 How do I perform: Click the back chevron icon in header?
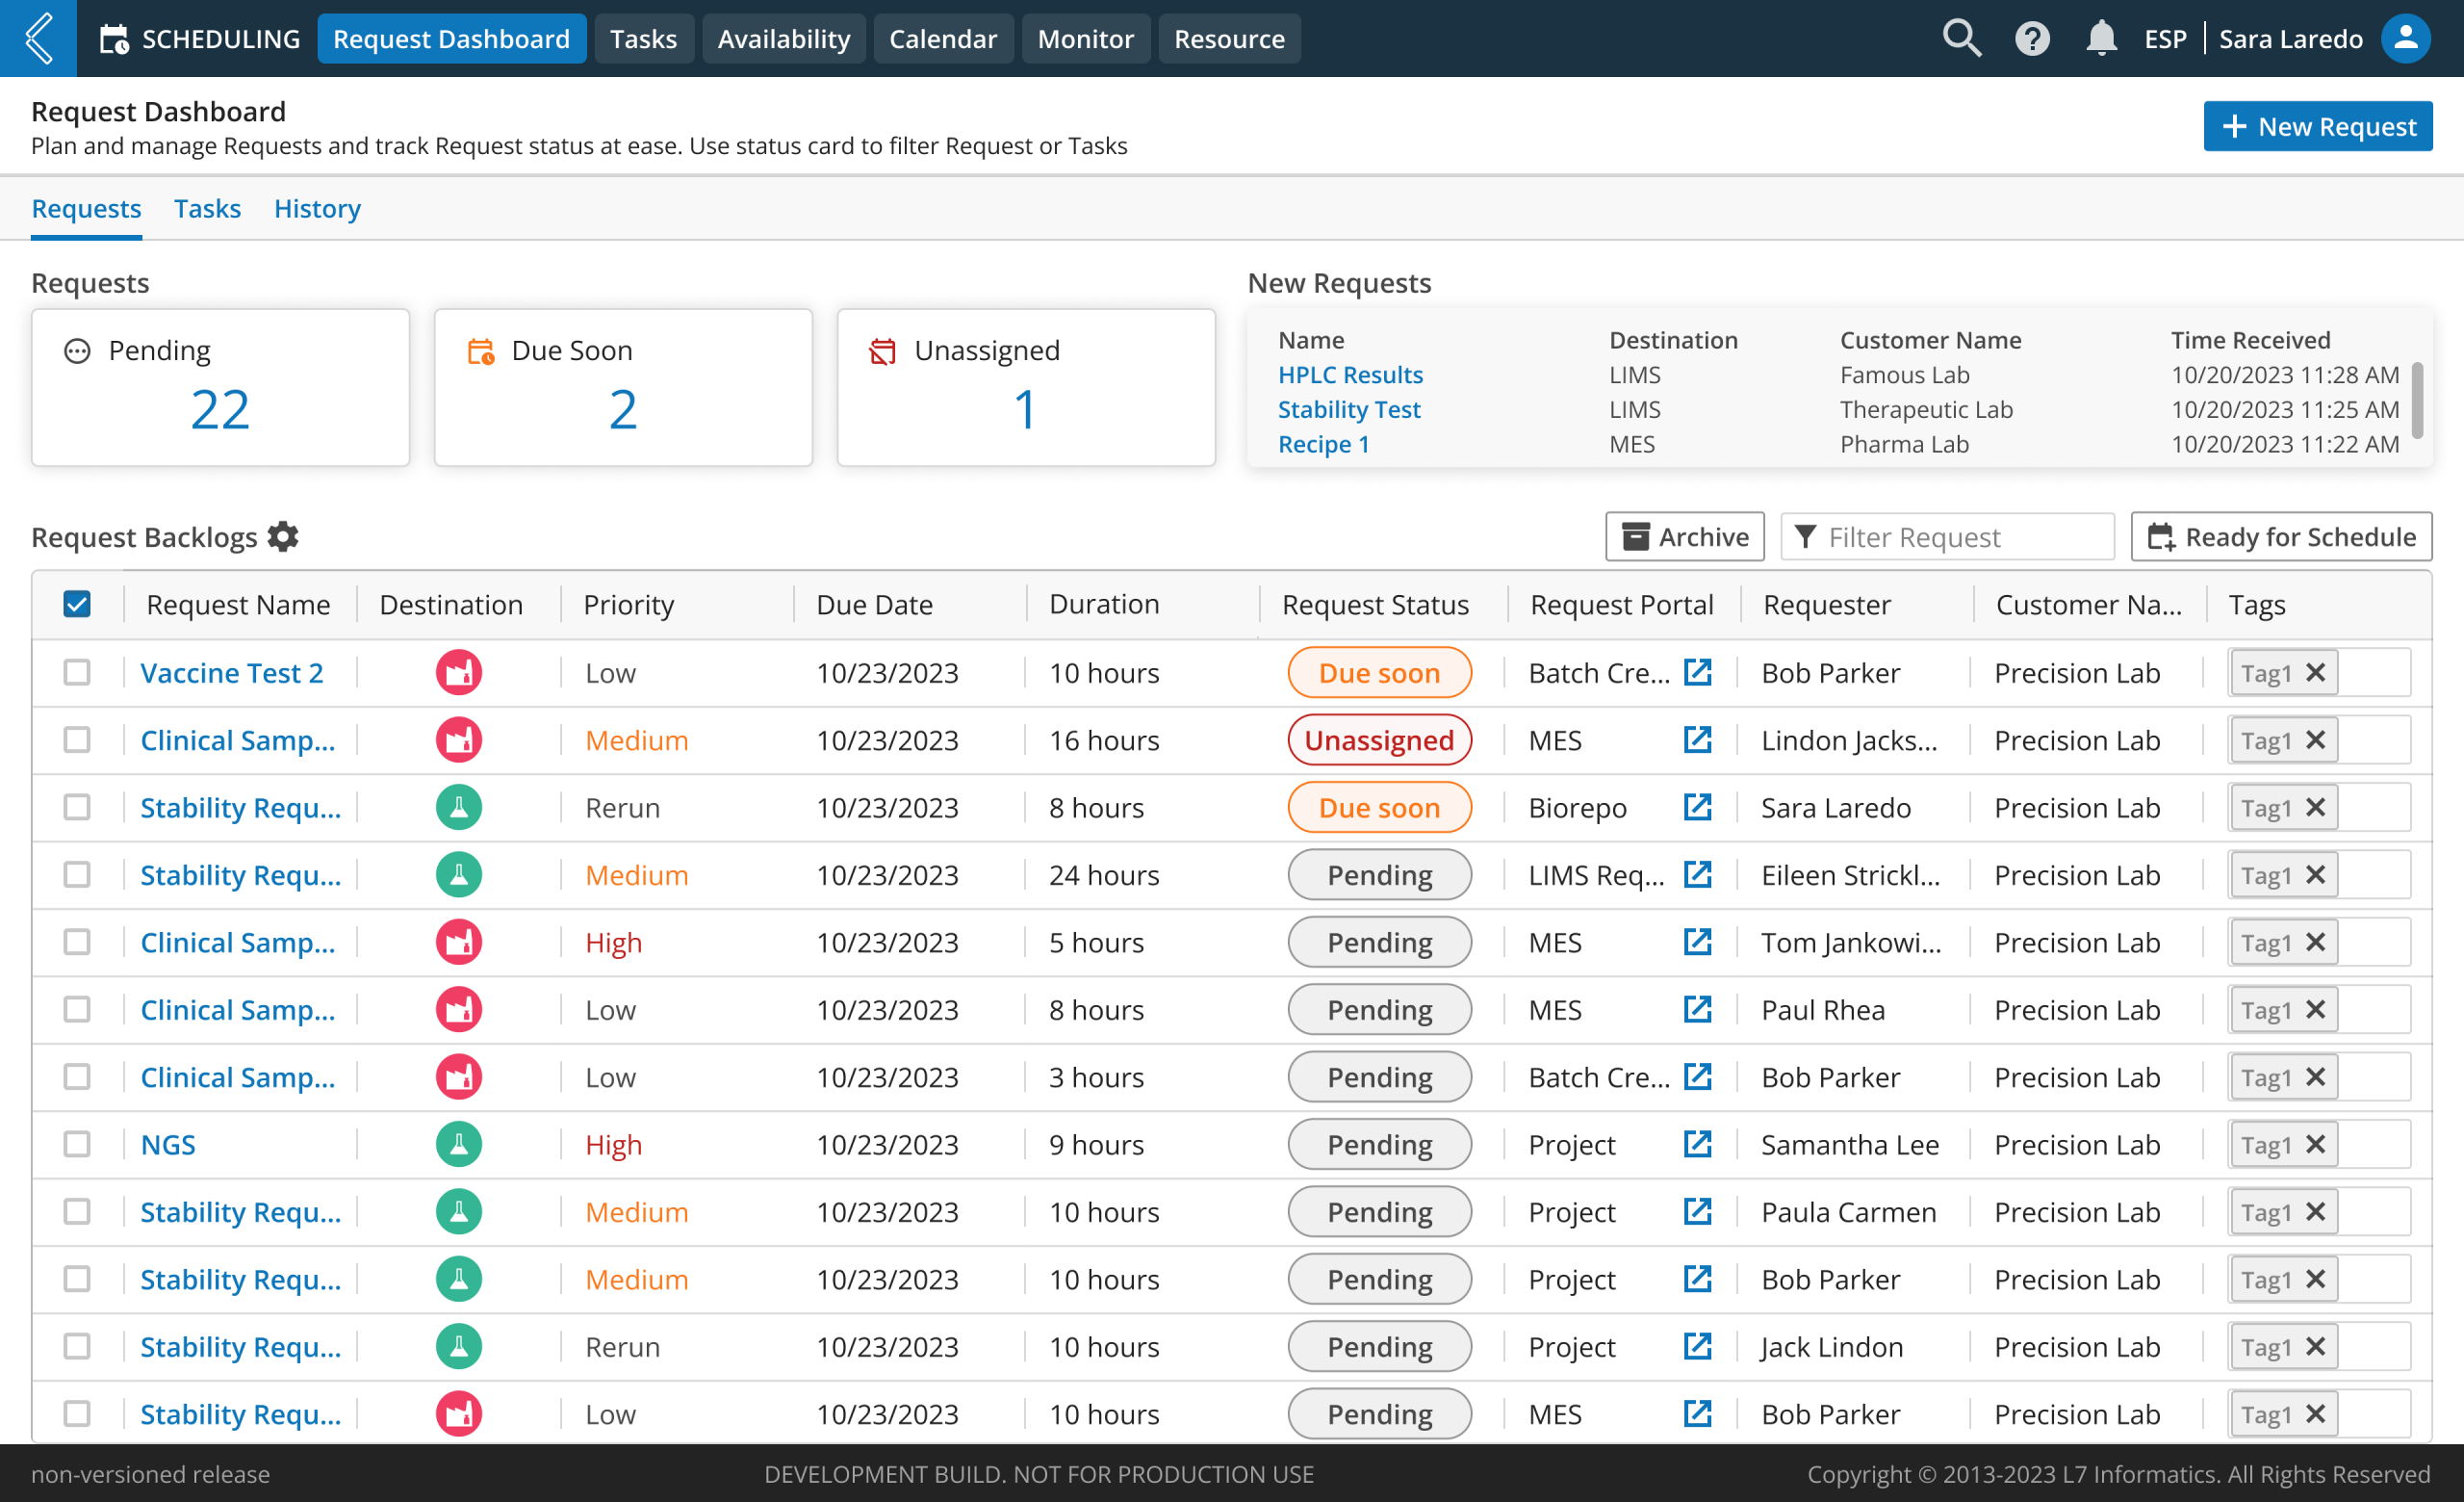[x=38, y=38]
